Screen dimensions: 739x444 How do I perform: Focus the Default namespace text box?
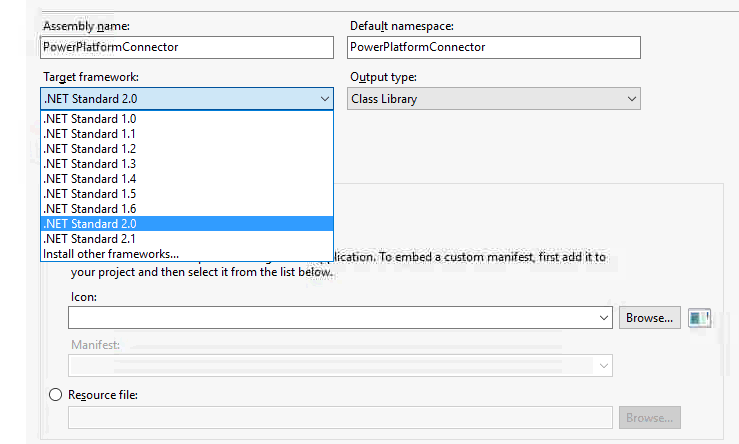coord(493,47)
